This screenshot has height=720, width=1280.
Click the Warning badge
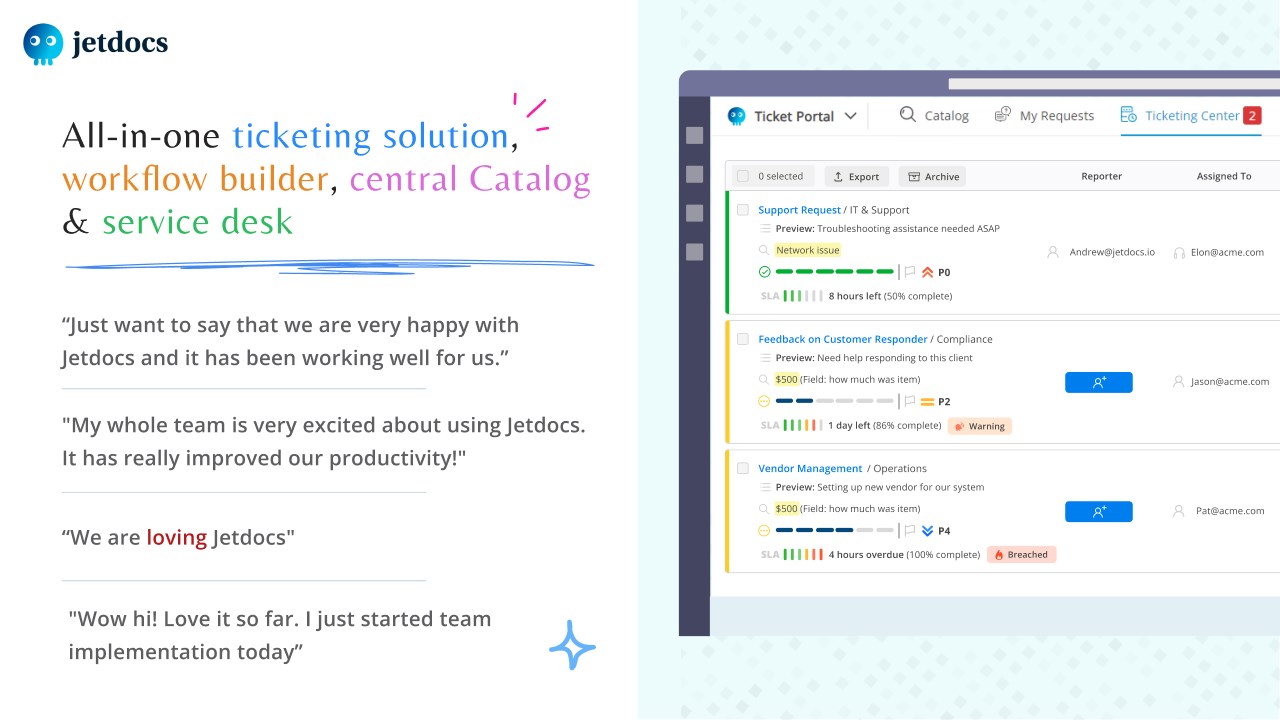pos(980,426)
